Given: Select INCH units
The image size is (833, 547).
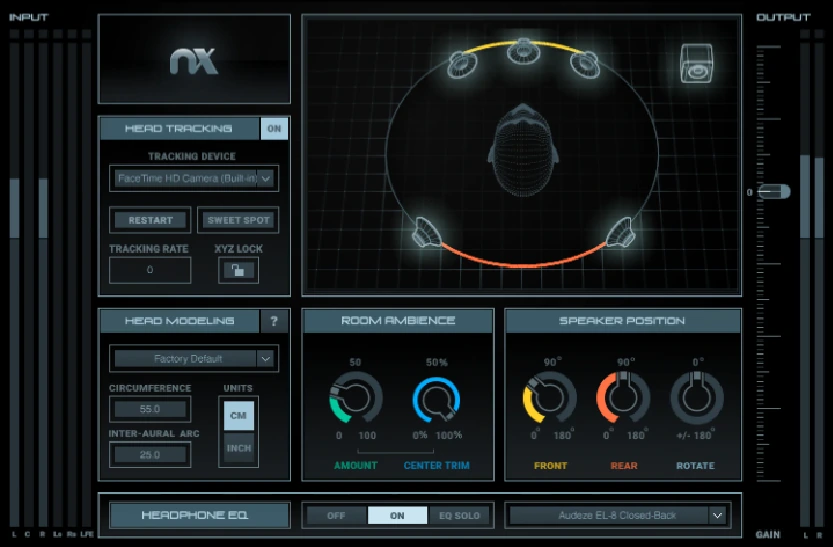Looking at the screenshot, I should pyautogui.click(x=239, y=448).
